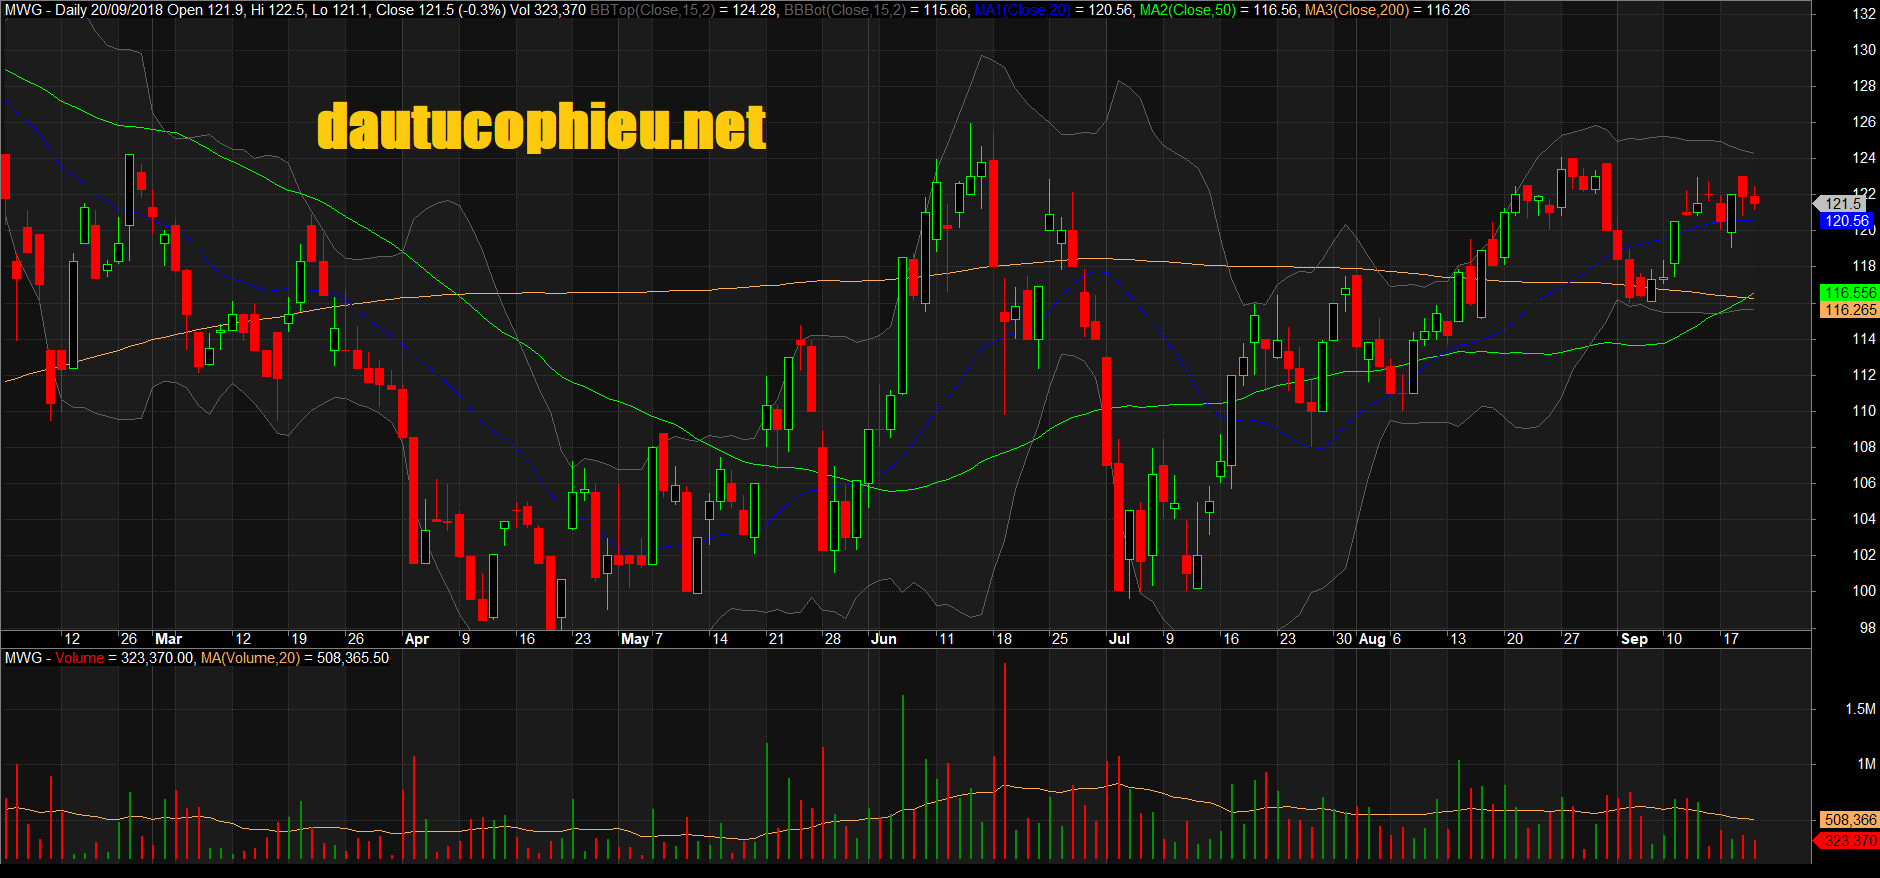Select the red Volume label in volume pane
The width and height of the screenshot is (1880, 878).
tap(79, 658)
